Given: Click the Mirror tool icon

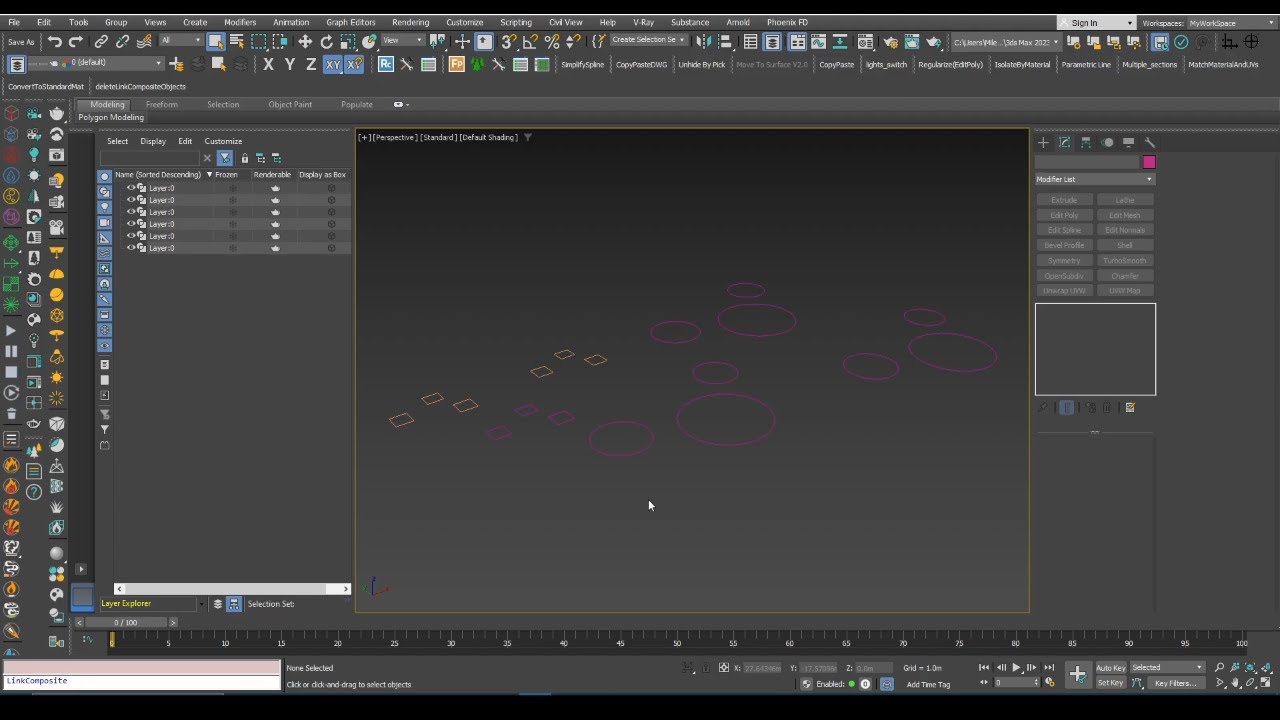Looking at the screenshot, I should tap(703, 42).
